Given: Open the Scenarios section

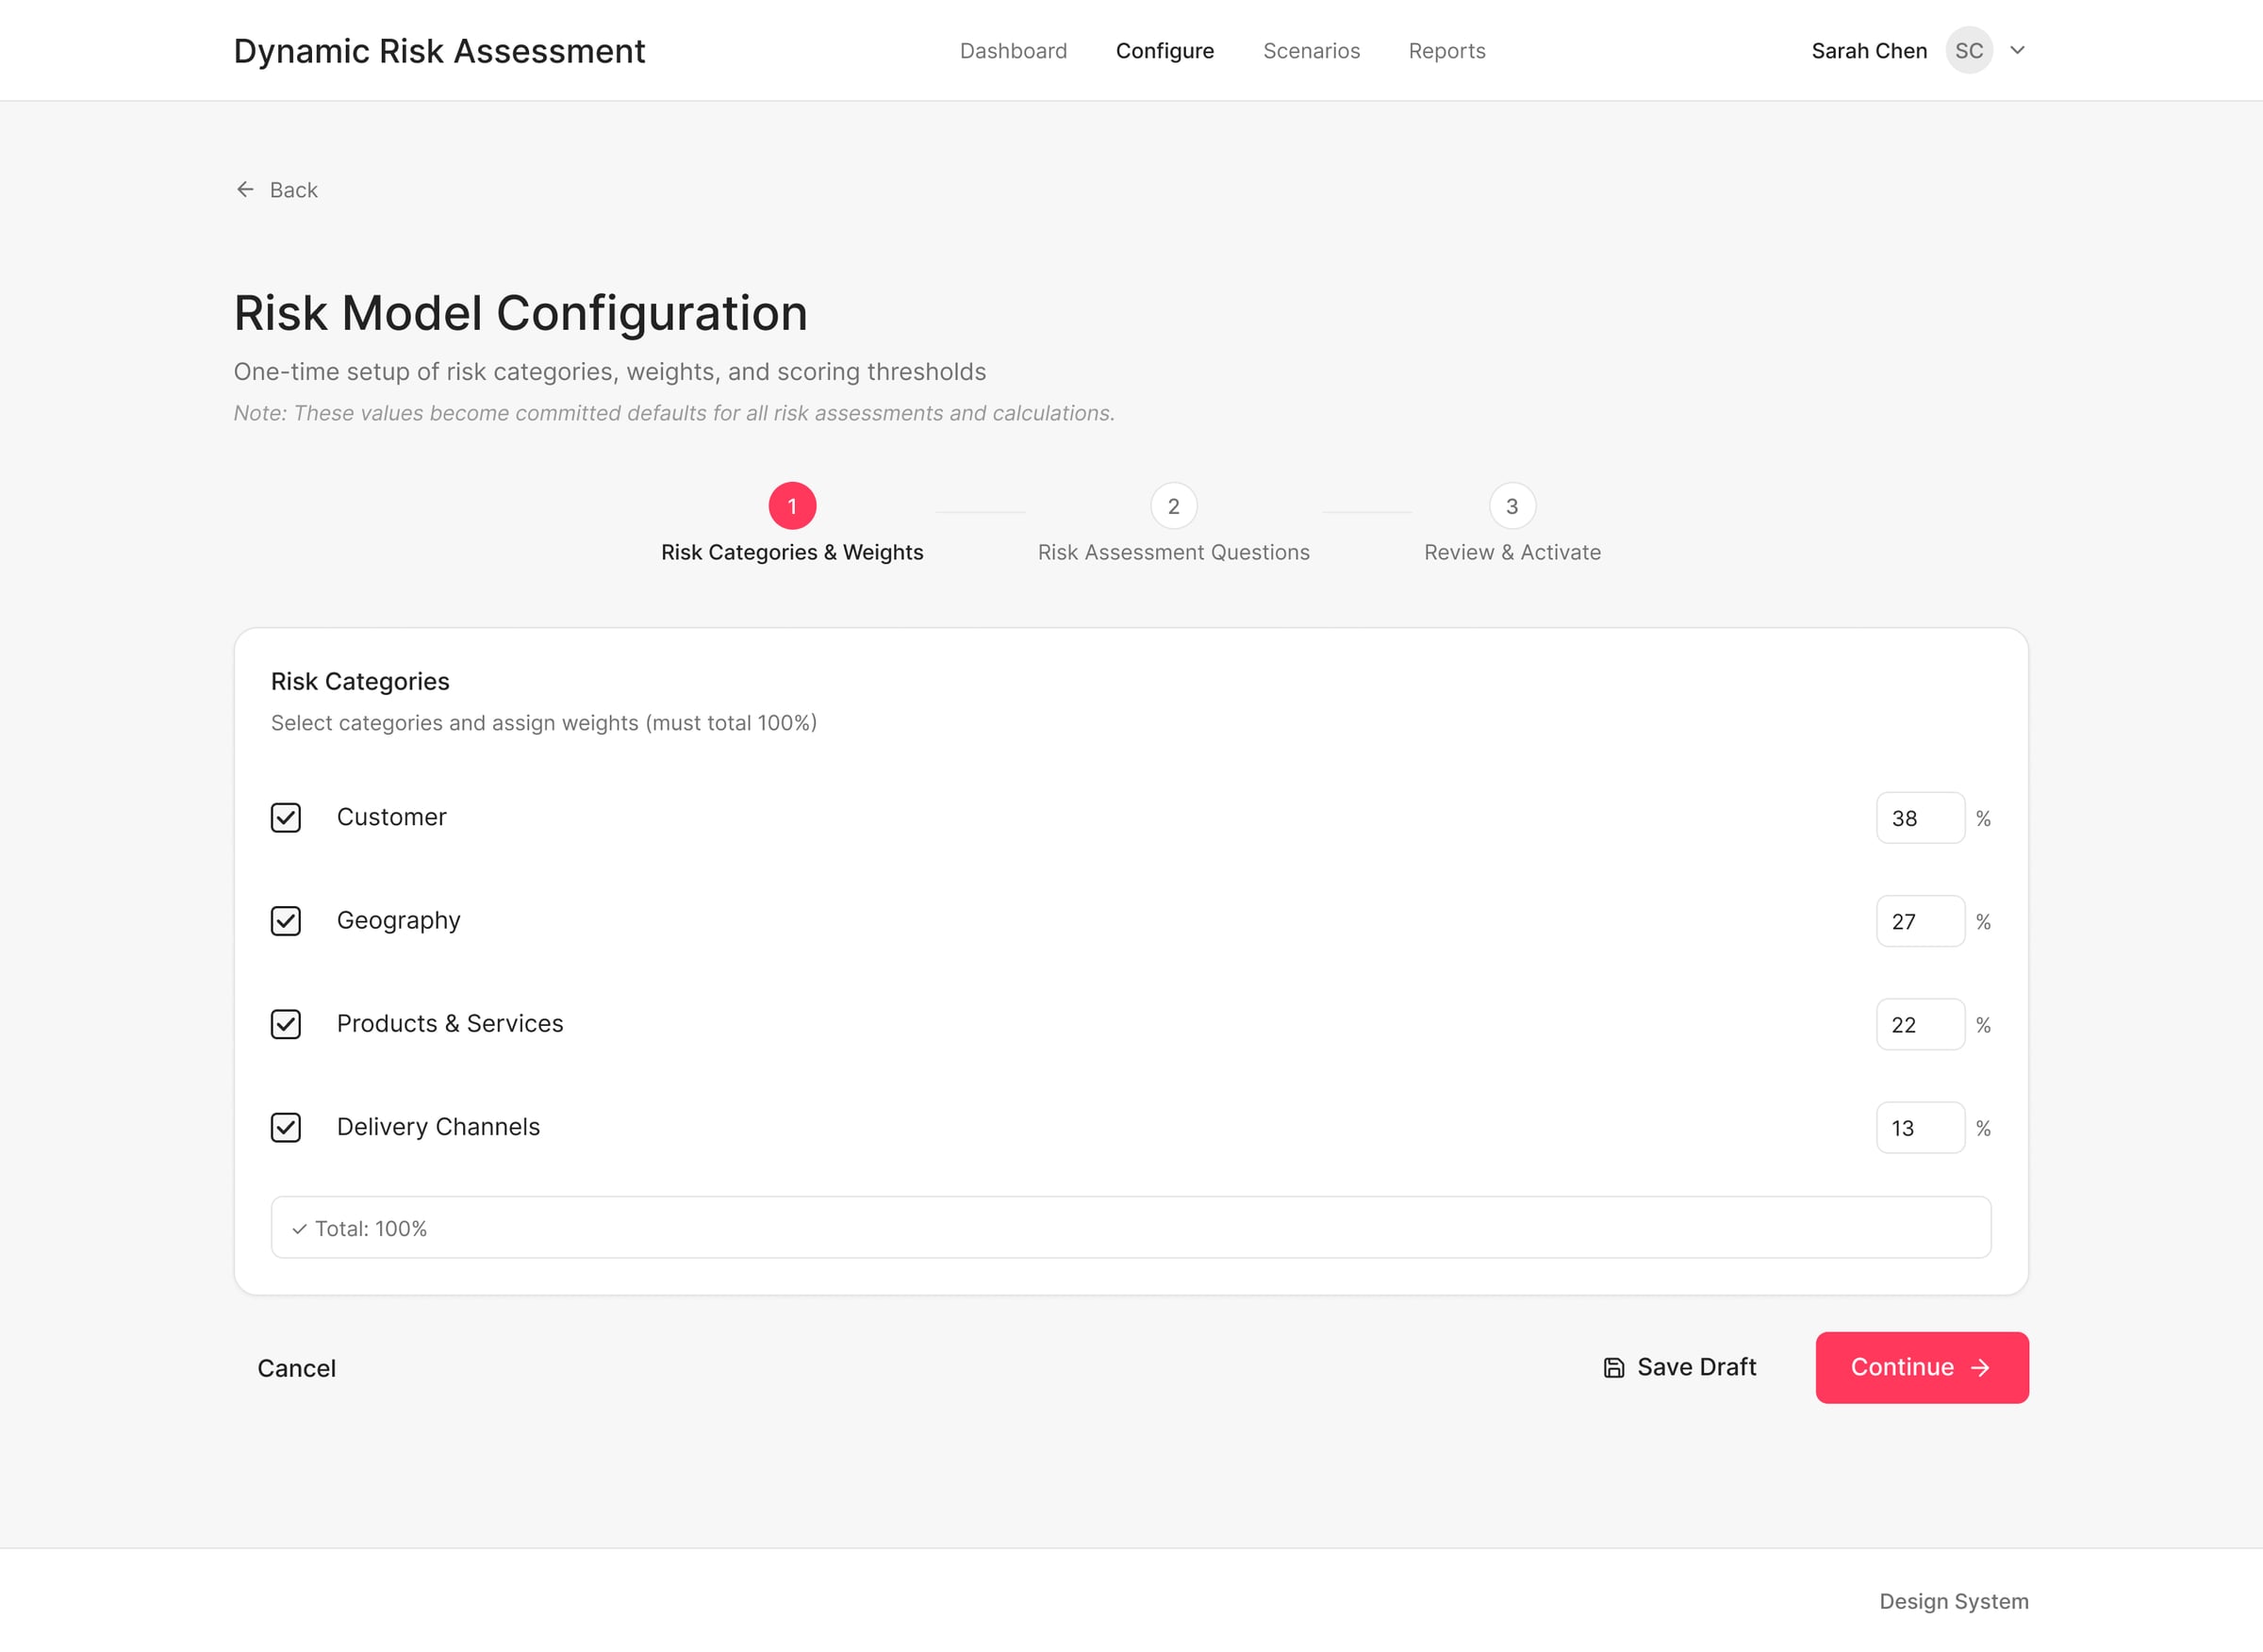Looking at the screenshot, I should coord(1311,50).
